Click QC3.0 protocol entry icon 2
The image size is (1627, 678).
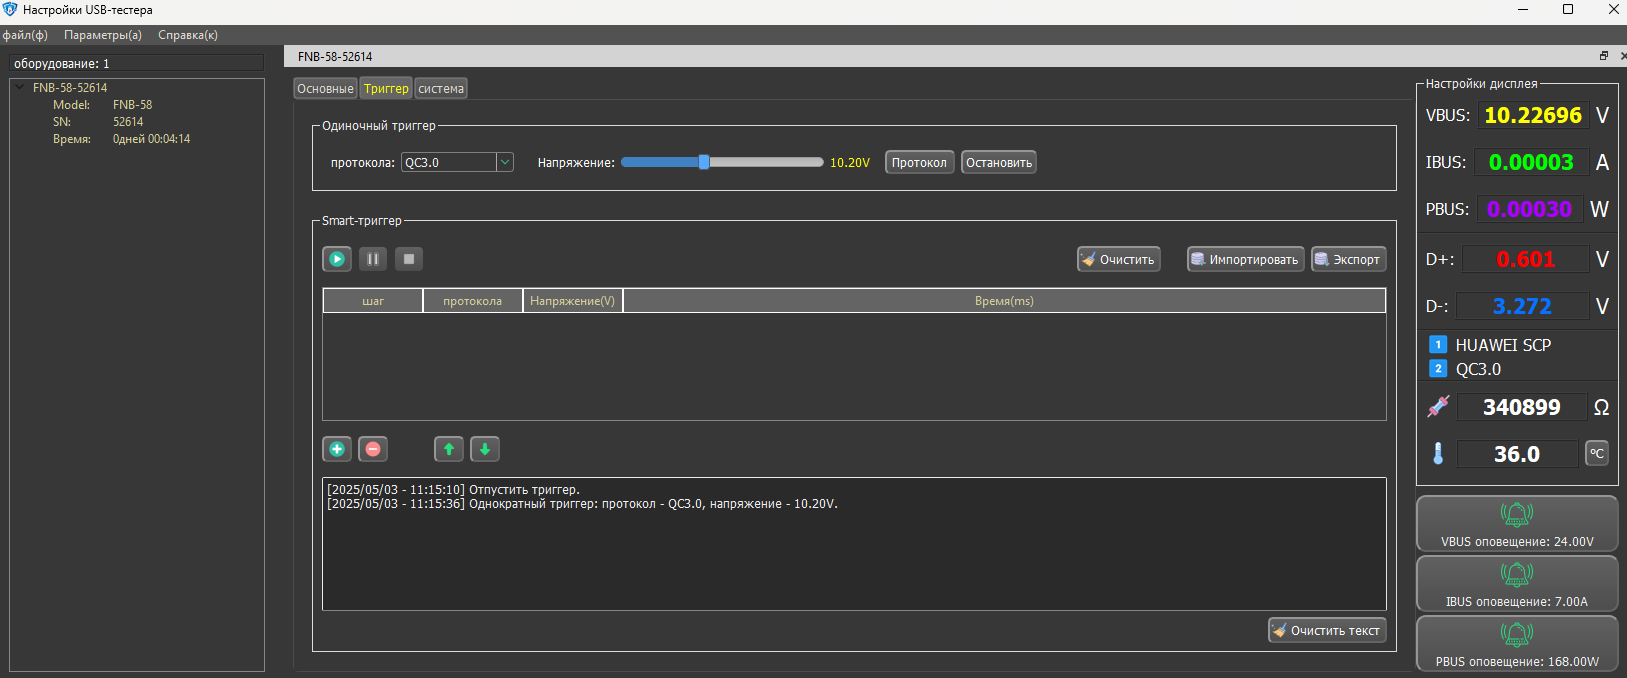1438,369
